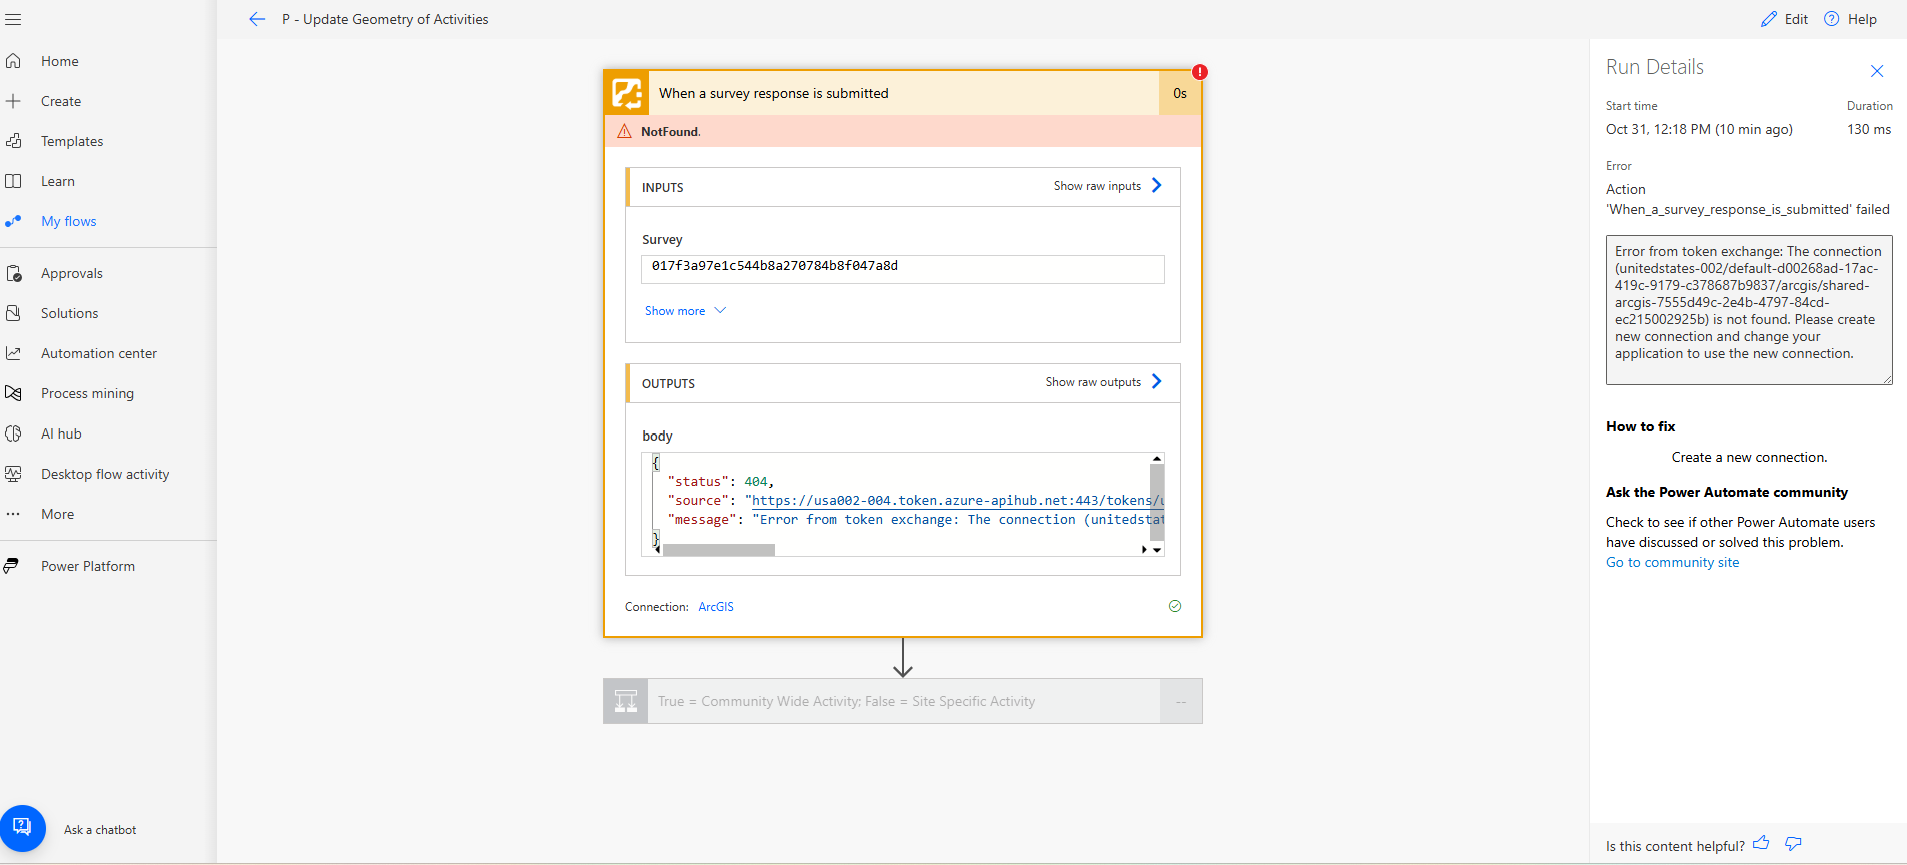The image size is (1907, 865).
Task: Click the Solutions icon
Action: (x=13, y=313)
